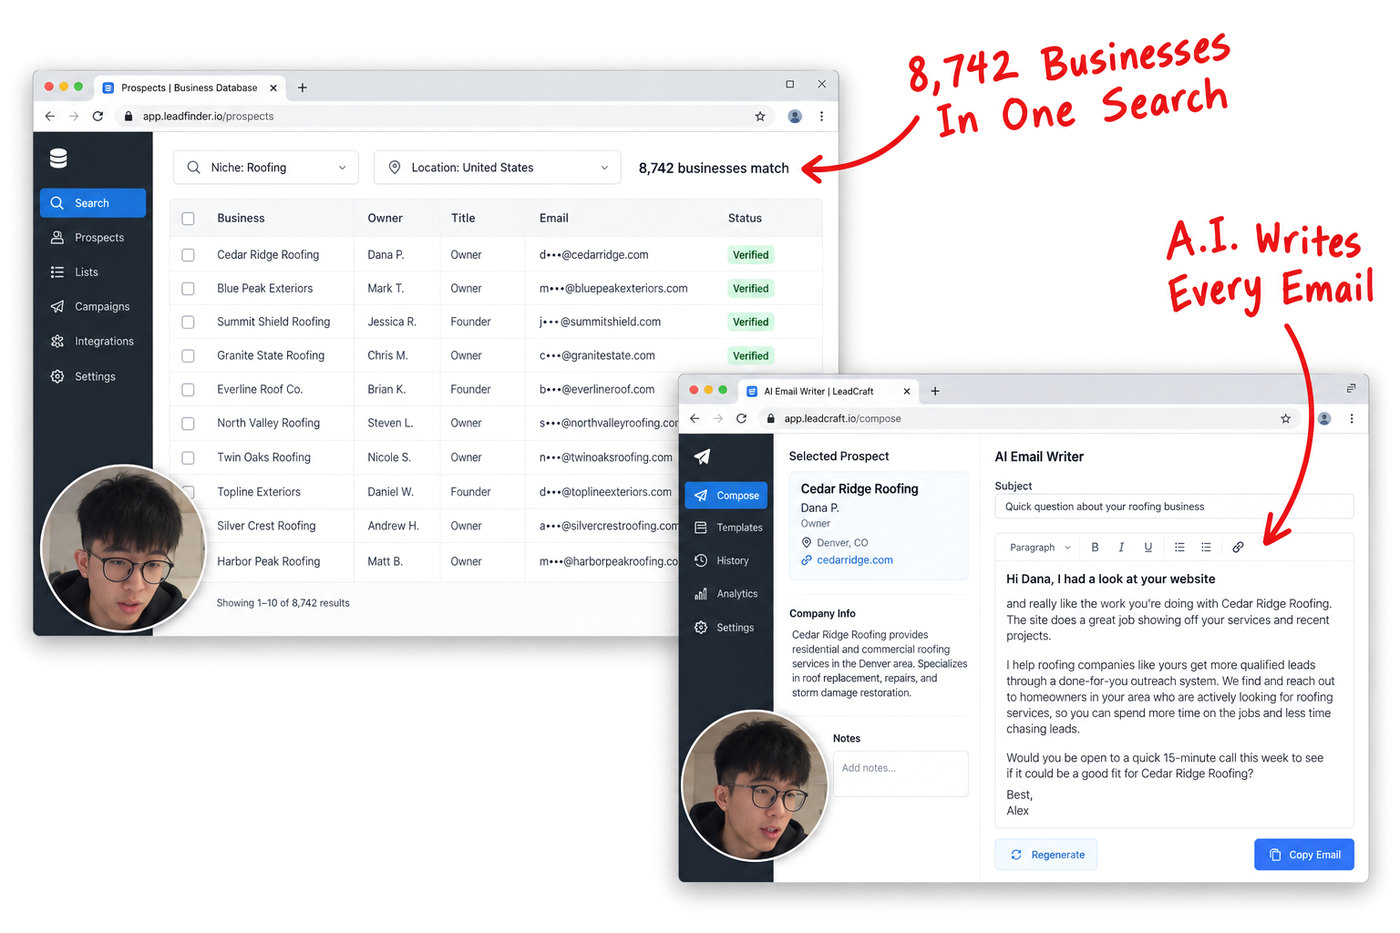Toggle the select-all checkbox in Business header
This screenshot has width=1400, height=933.
188,218
